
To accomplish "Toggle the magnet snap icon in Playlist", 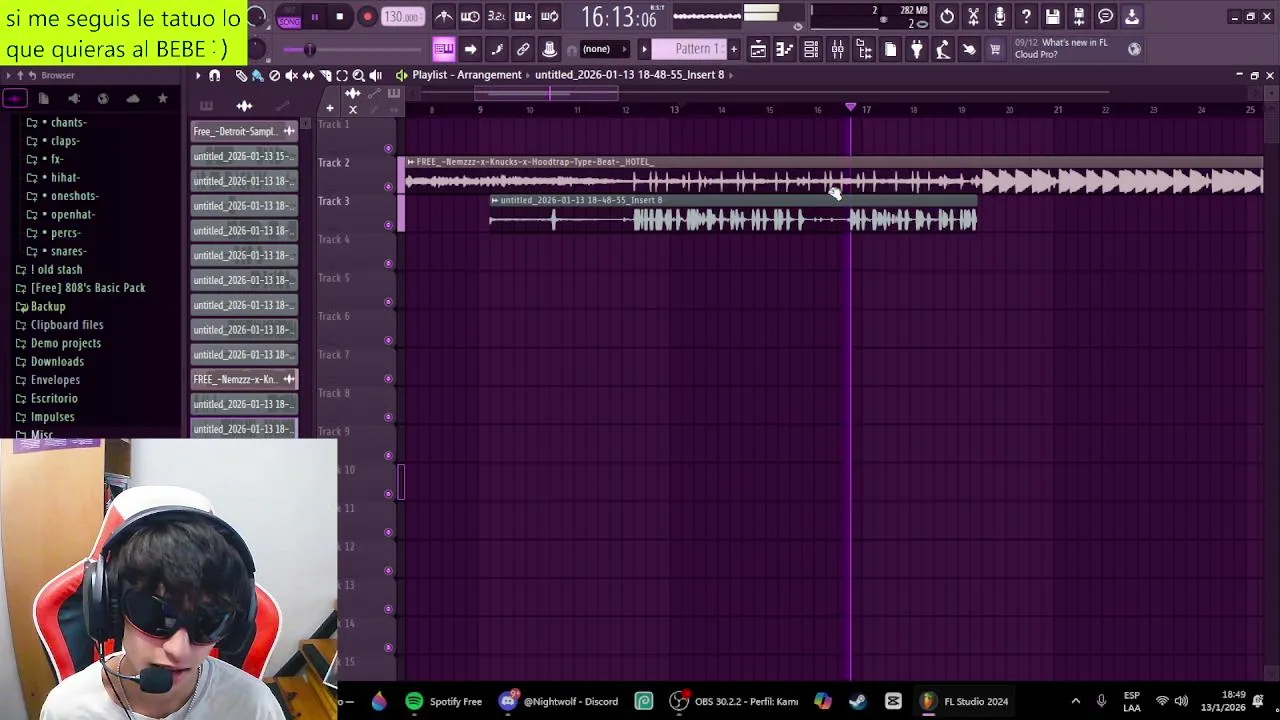I will click(214, 75).
